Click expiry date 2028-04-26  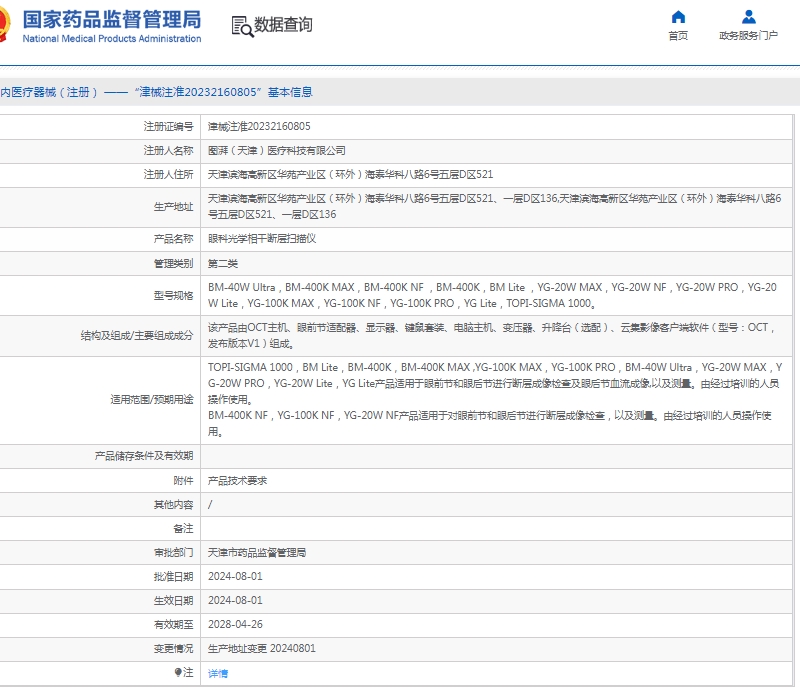coord(235,624)
